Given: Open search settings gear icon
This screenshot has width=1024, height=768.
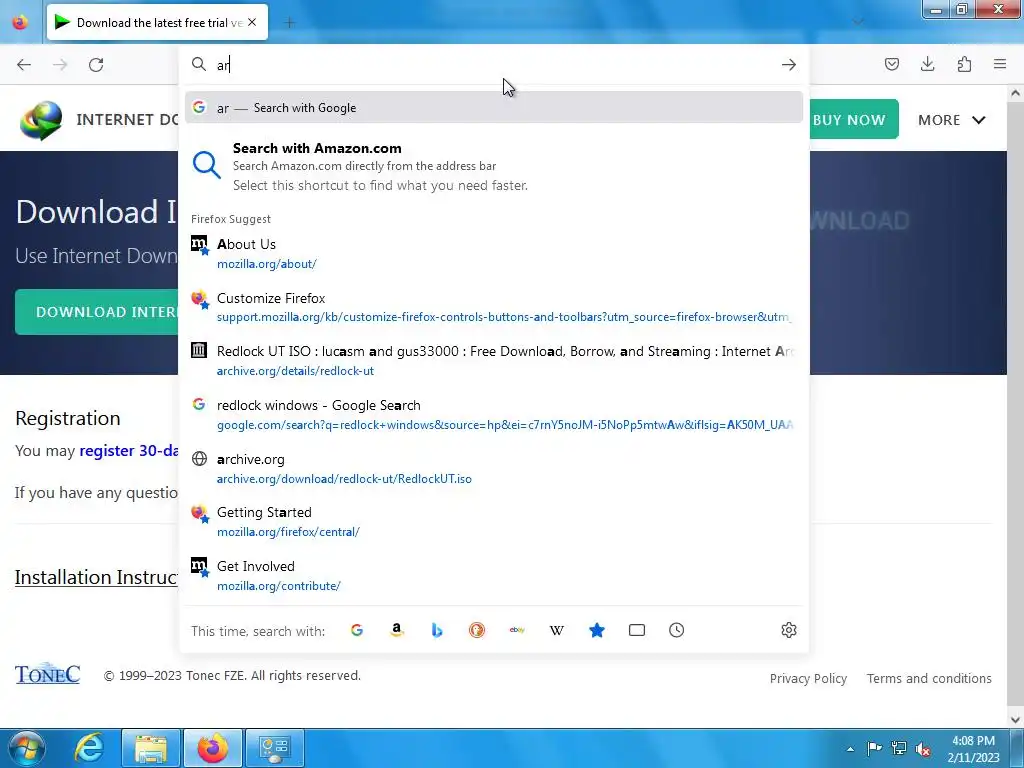Looking at the screenshot, I should 789,630.
